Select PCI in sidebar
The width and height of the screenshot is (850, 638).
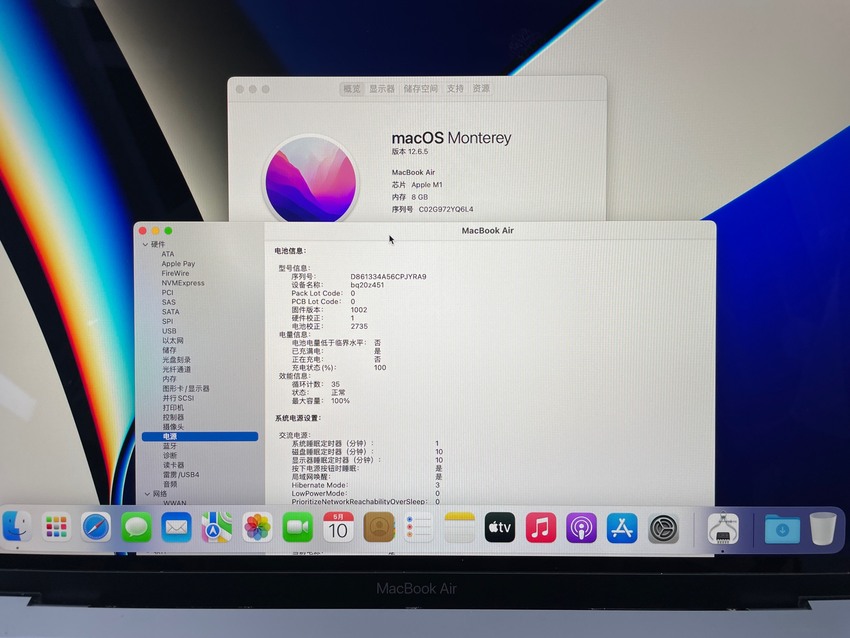click(x=168, y=292)
